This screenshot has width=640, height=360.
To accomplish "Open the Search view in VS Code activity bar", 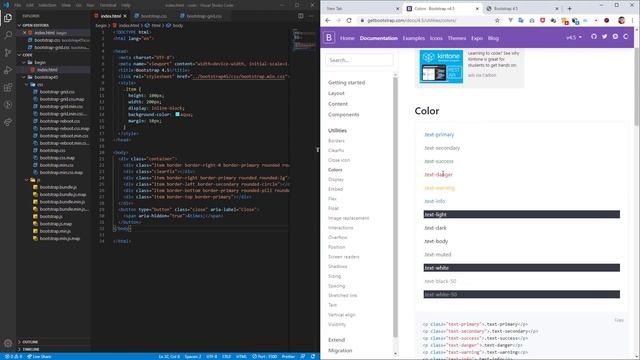I will point(8,35).
